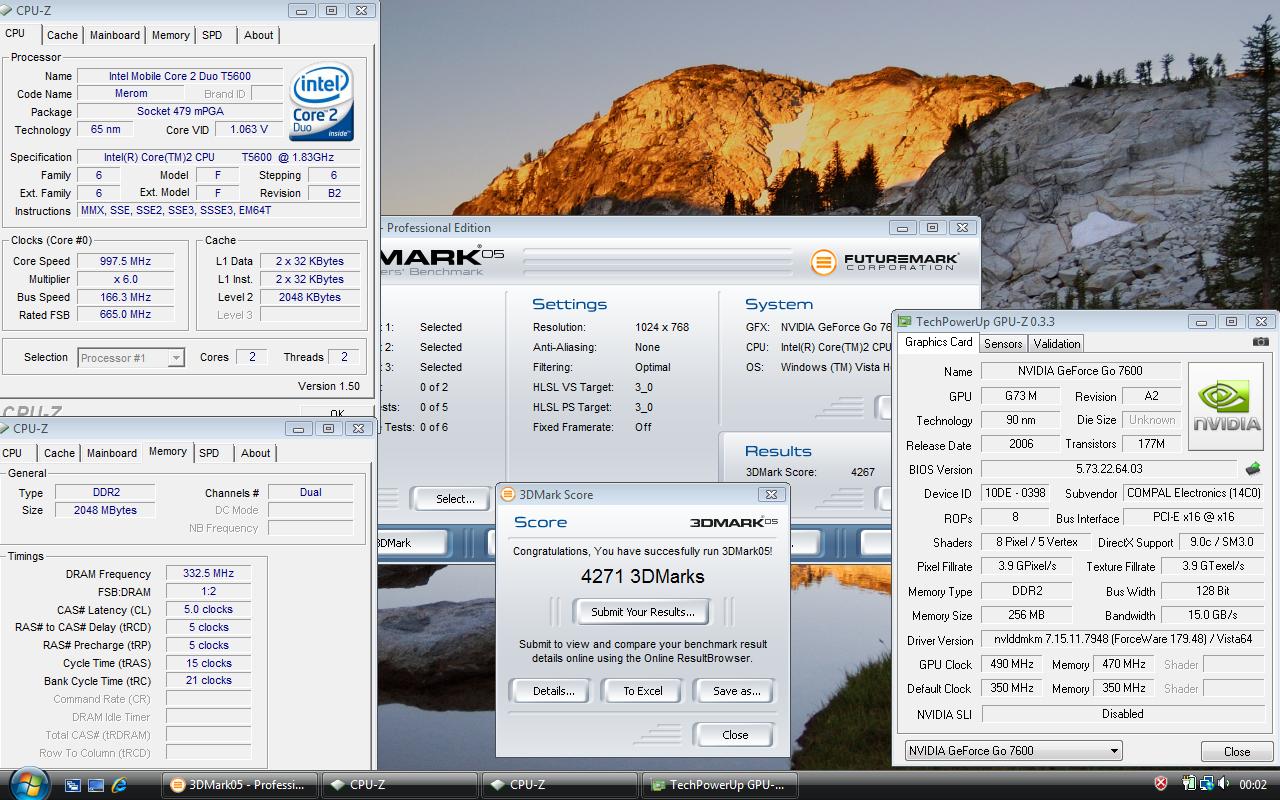
Task: Click the DRAM Frequency 332.5 MHz value
Action: click(208, 574)
